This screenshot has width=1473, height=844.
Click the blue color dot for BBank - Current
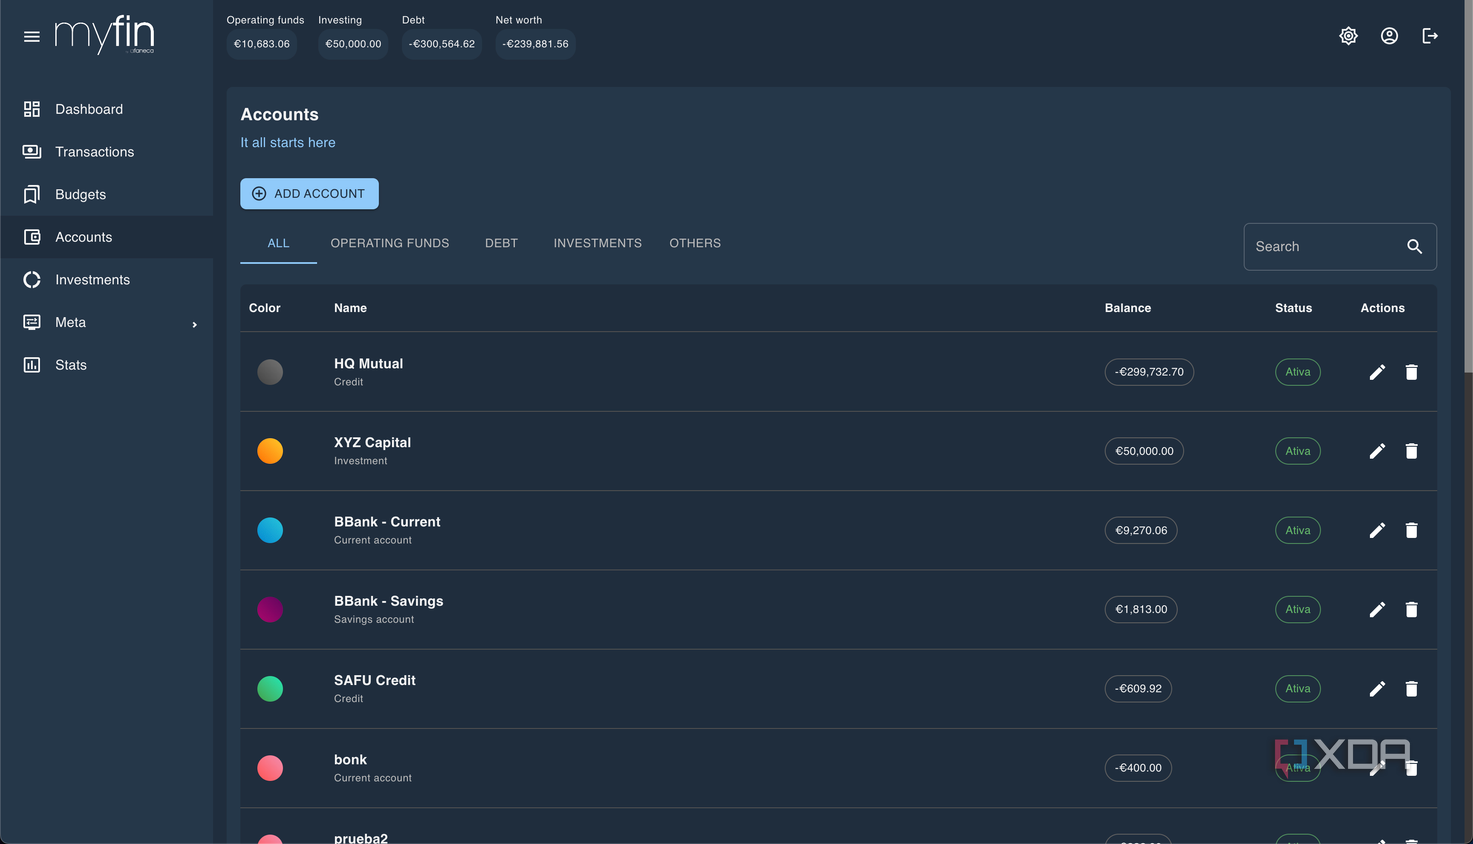pyautogui.click(x=270, y=530)
